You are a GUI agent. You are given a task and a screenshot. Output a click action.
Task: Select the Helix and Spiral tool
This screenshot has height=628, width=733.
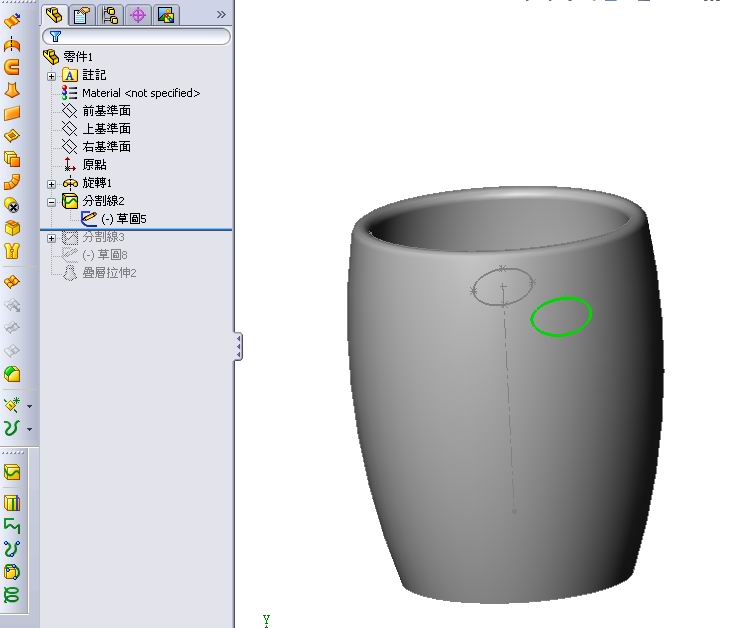click(12, 595)
